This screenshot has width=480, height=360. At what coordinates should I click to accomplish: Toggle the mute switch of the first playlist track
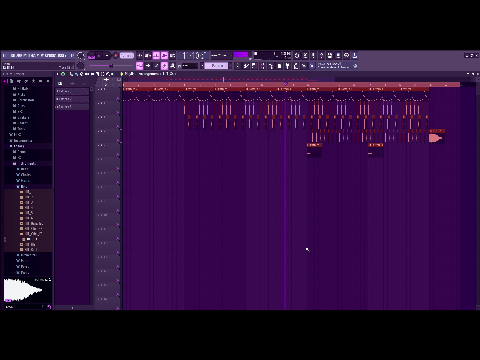[x=118, y=99]
